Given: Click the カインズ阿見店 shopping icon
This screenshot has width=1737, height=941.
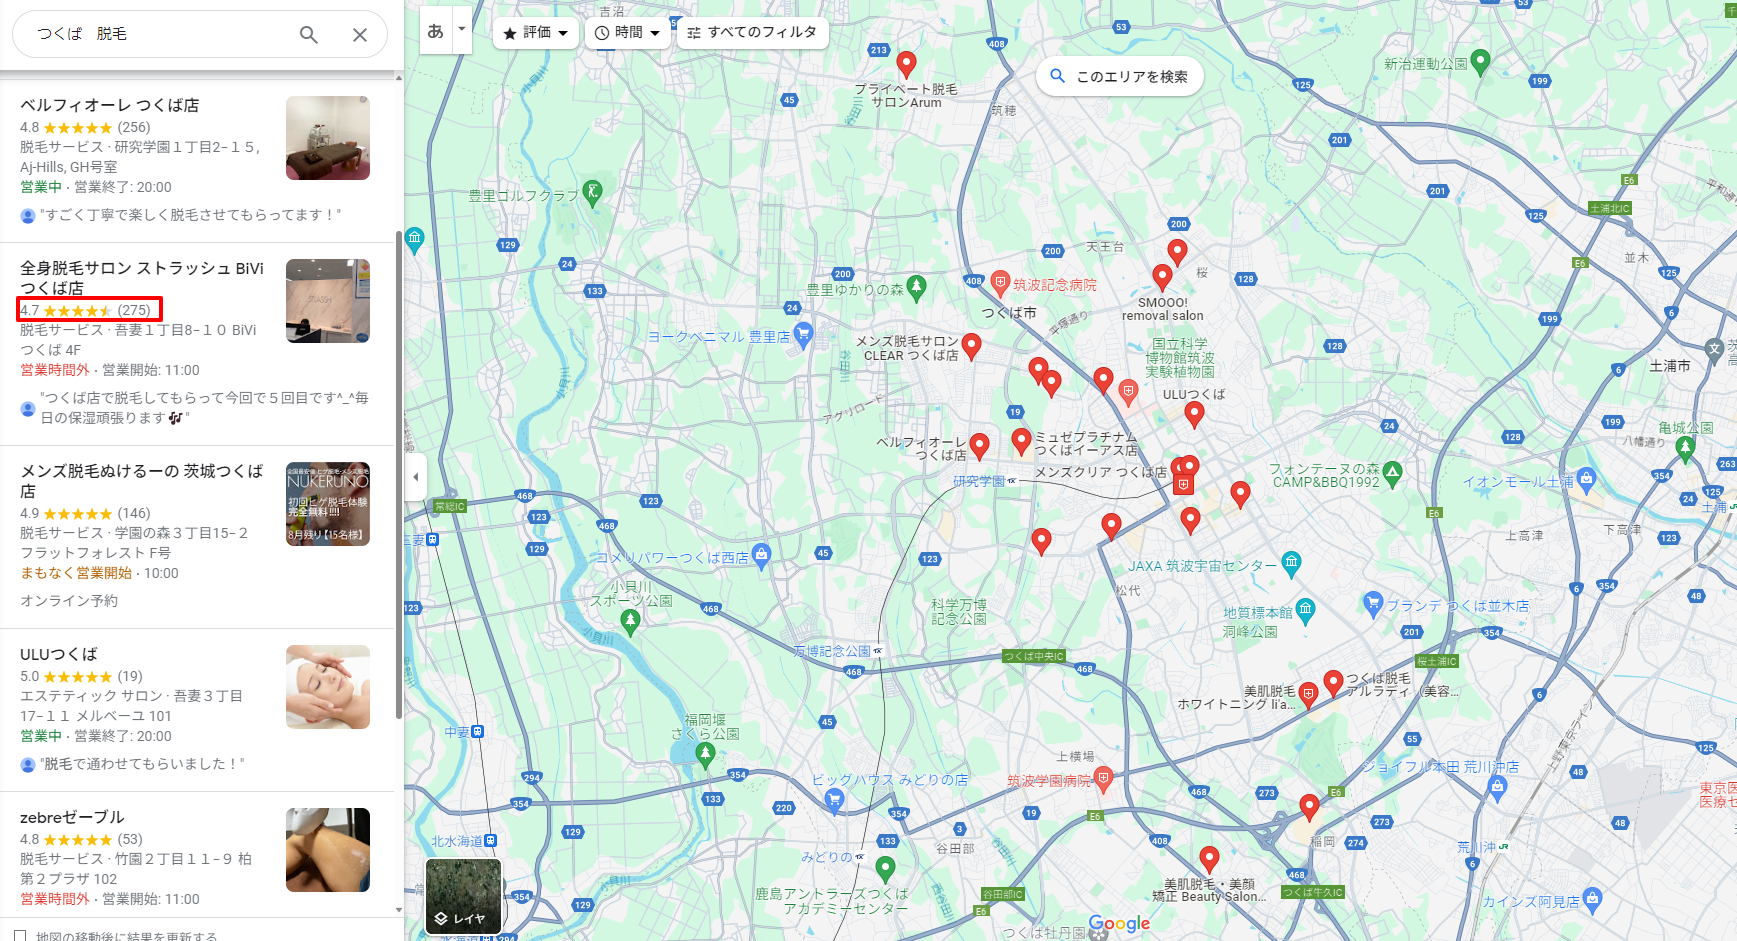Looking at the screenshot, I should [1592, 899].
